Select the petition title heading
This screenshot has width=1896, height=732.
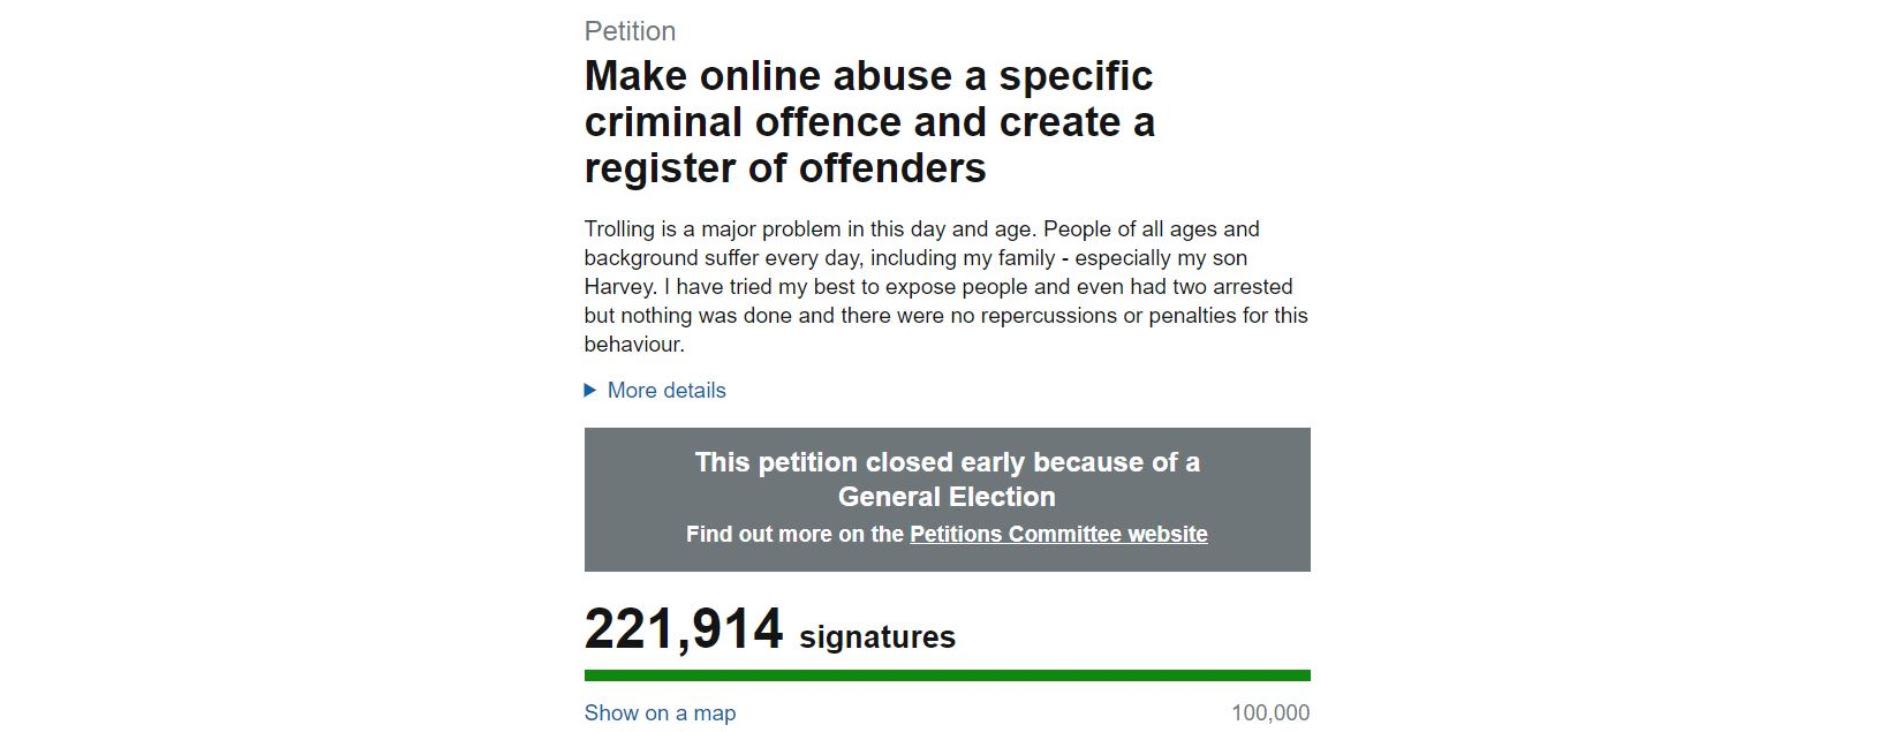click(x=871, y=123)
